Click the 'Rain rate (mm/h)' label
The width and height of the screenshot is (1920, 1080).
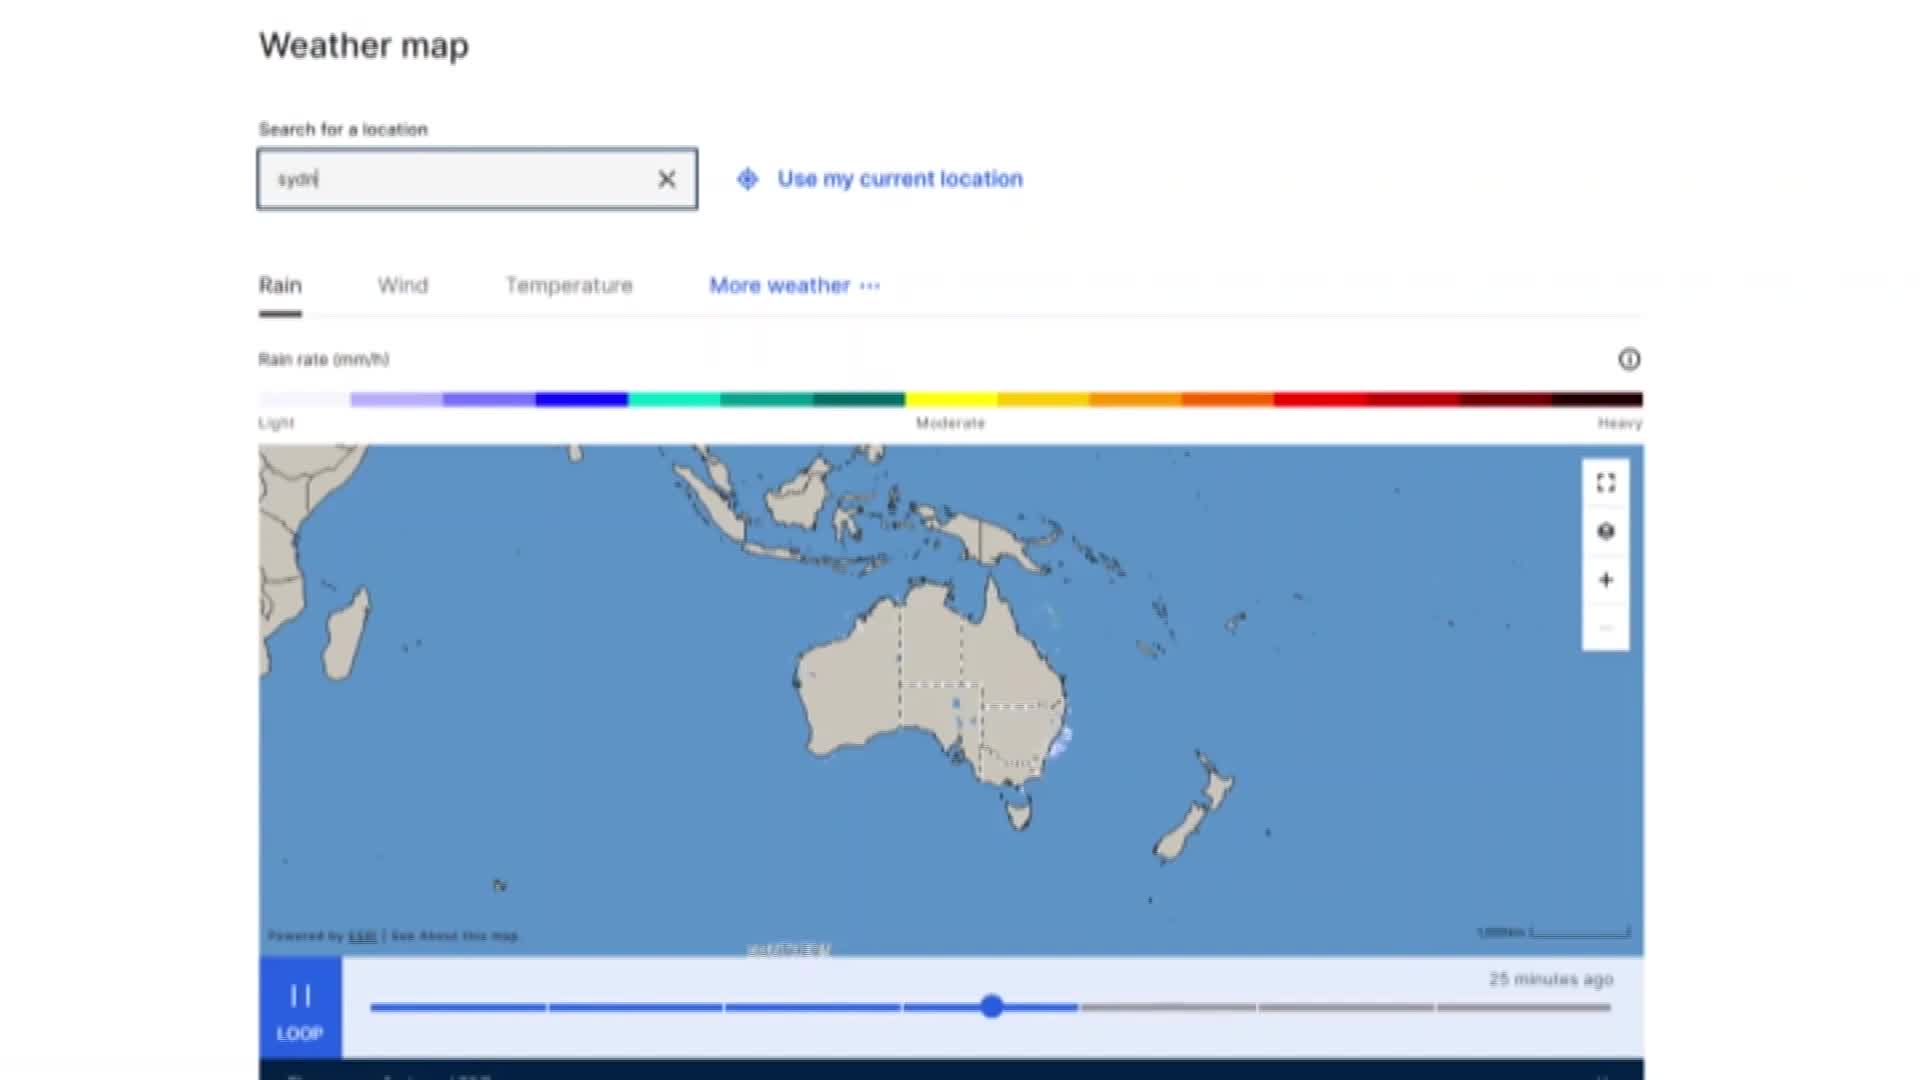(324, 359)
